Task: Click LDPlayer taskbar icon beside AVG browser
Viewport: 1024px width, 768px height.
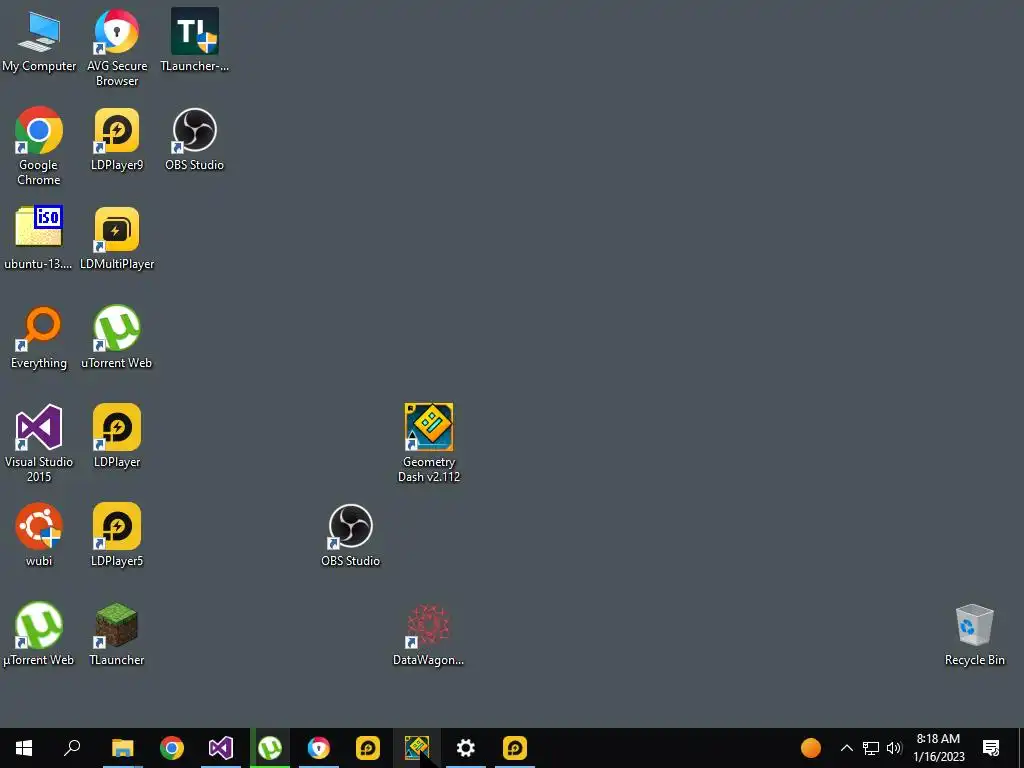Action: (368, 748)
